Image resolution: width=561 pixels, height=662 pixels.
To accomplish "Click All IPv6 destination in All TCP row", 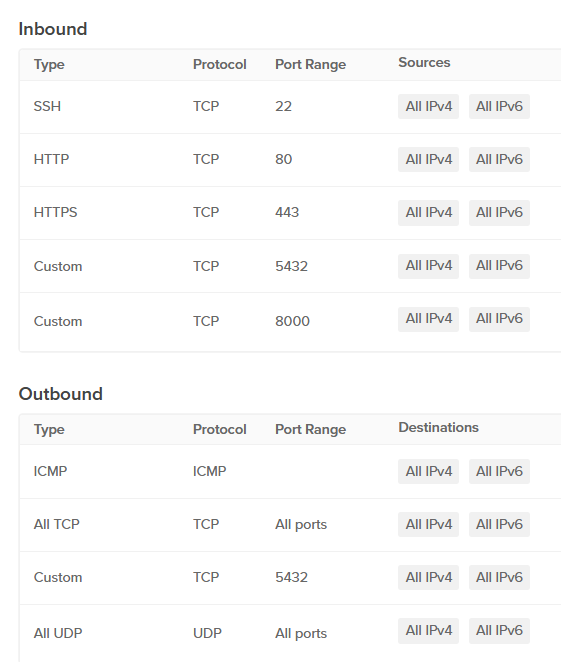I will pos(499,524).
